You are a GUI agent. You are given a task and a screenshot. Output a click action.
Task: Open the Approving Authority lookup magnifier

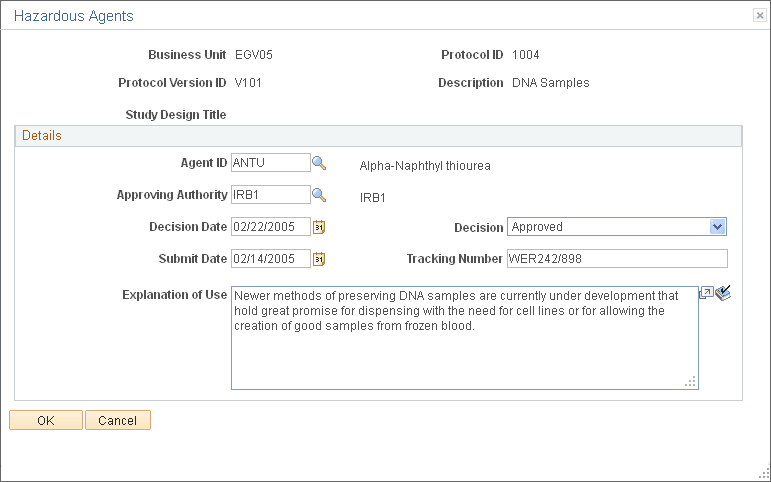pos(319,195)
